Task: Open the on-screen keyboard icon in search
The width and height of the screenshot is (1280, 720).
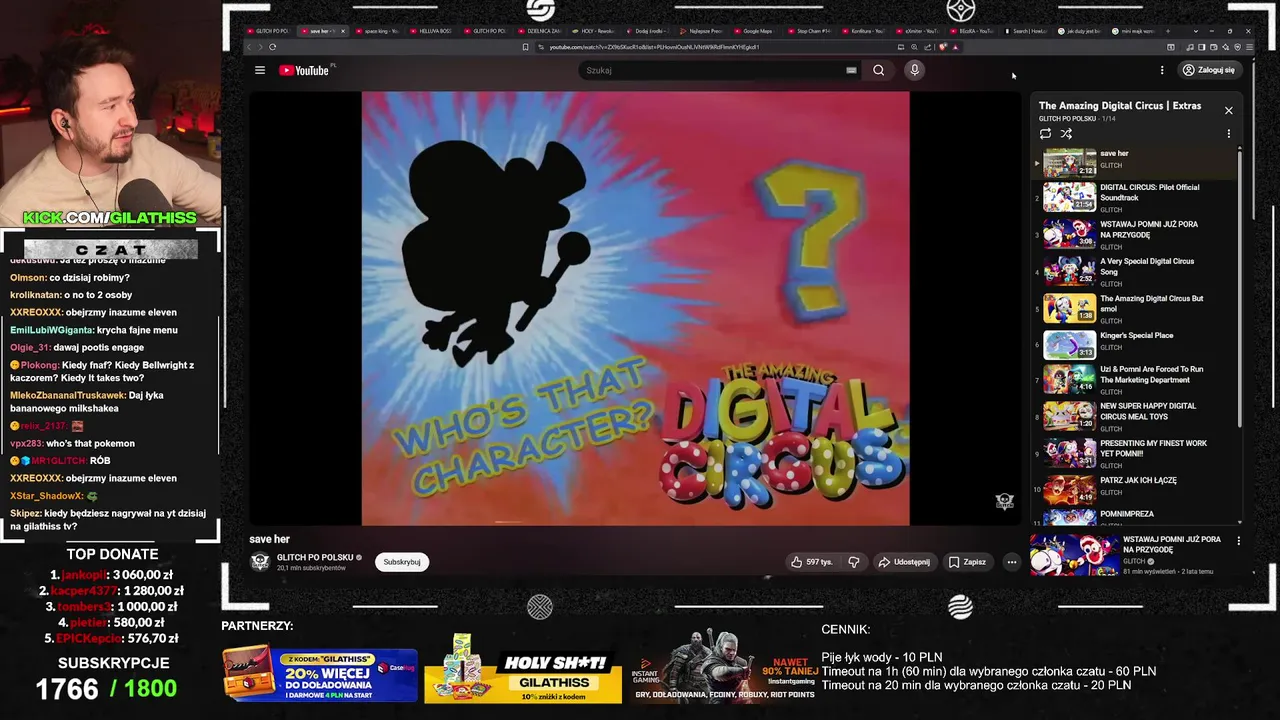Action: click(851, 70)
